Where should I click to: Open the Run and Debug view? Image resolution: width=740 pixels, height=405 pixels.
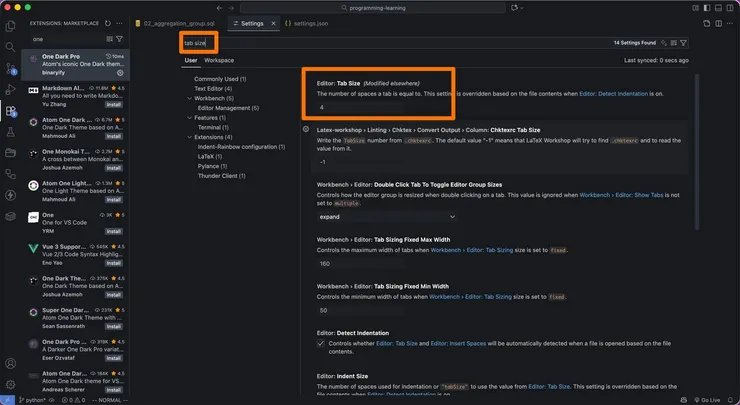click(x=10, y=90)
